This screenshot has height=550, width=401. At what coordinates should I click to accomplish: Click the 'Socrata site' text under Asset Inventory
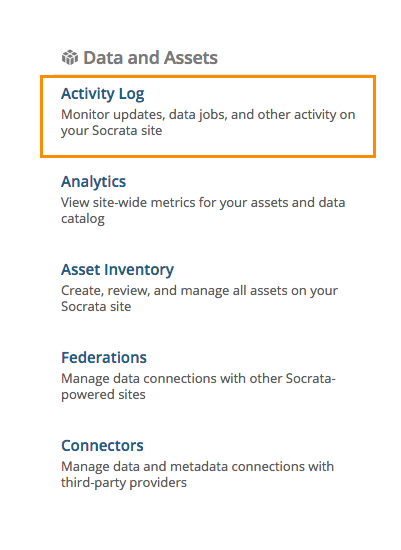tap(96, 307)
